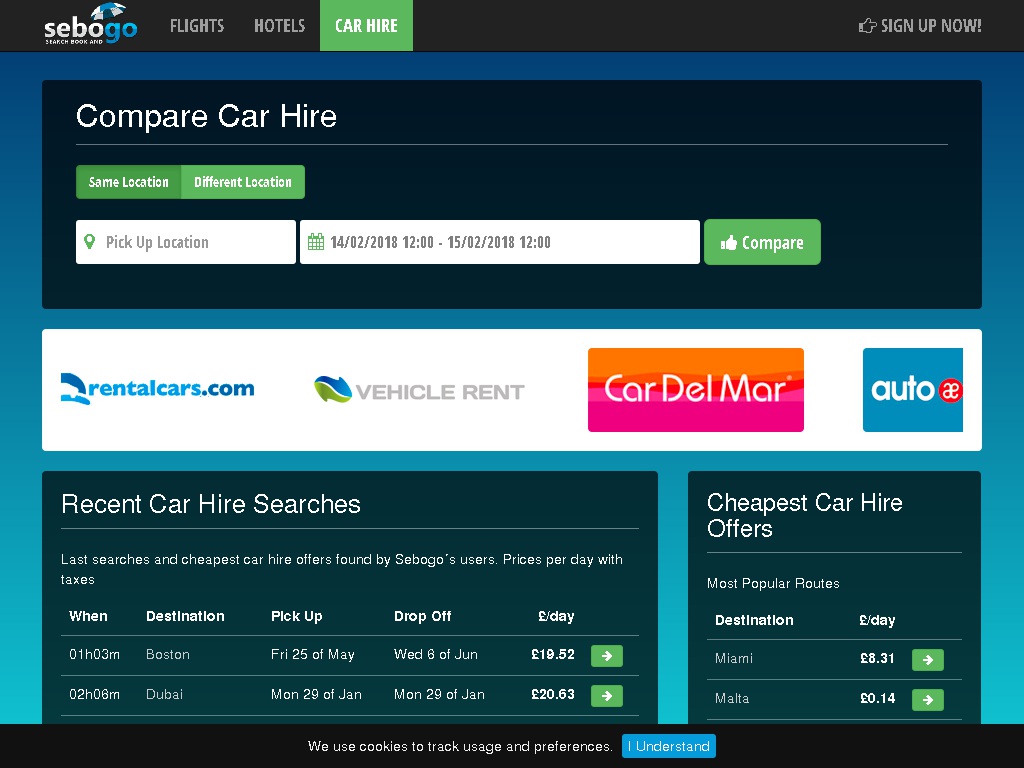Open the CarDelMar logo

tap(695, 390)
